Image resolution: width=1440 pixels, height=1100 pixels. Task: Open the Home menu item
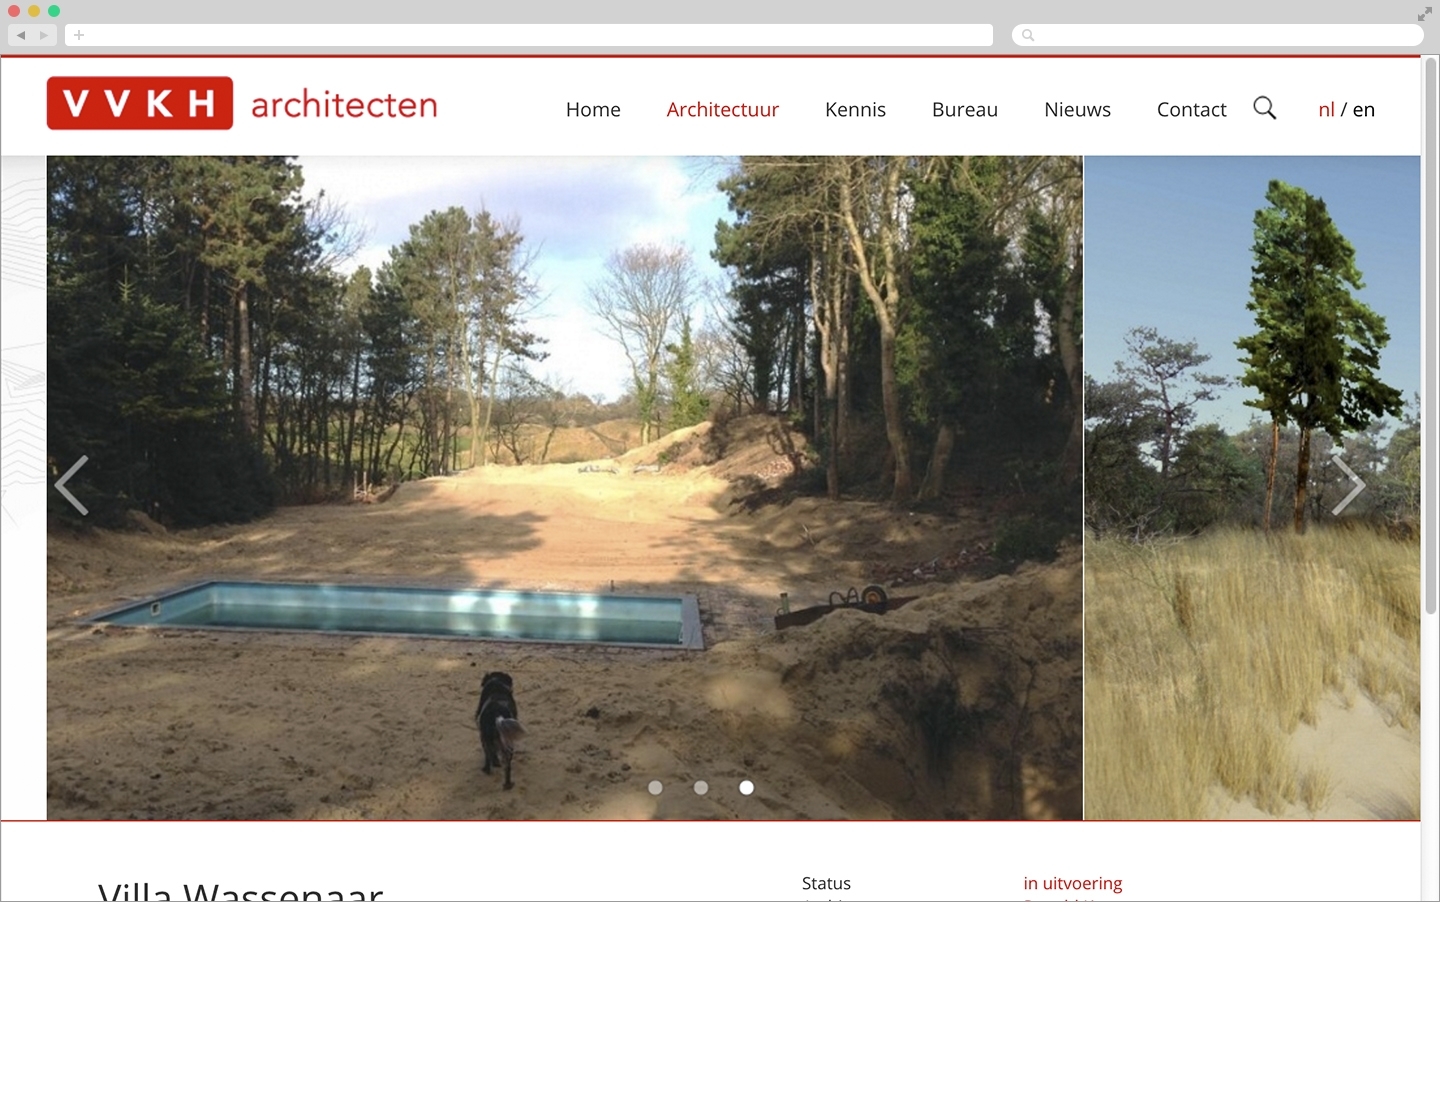click(x=593, y=110)
